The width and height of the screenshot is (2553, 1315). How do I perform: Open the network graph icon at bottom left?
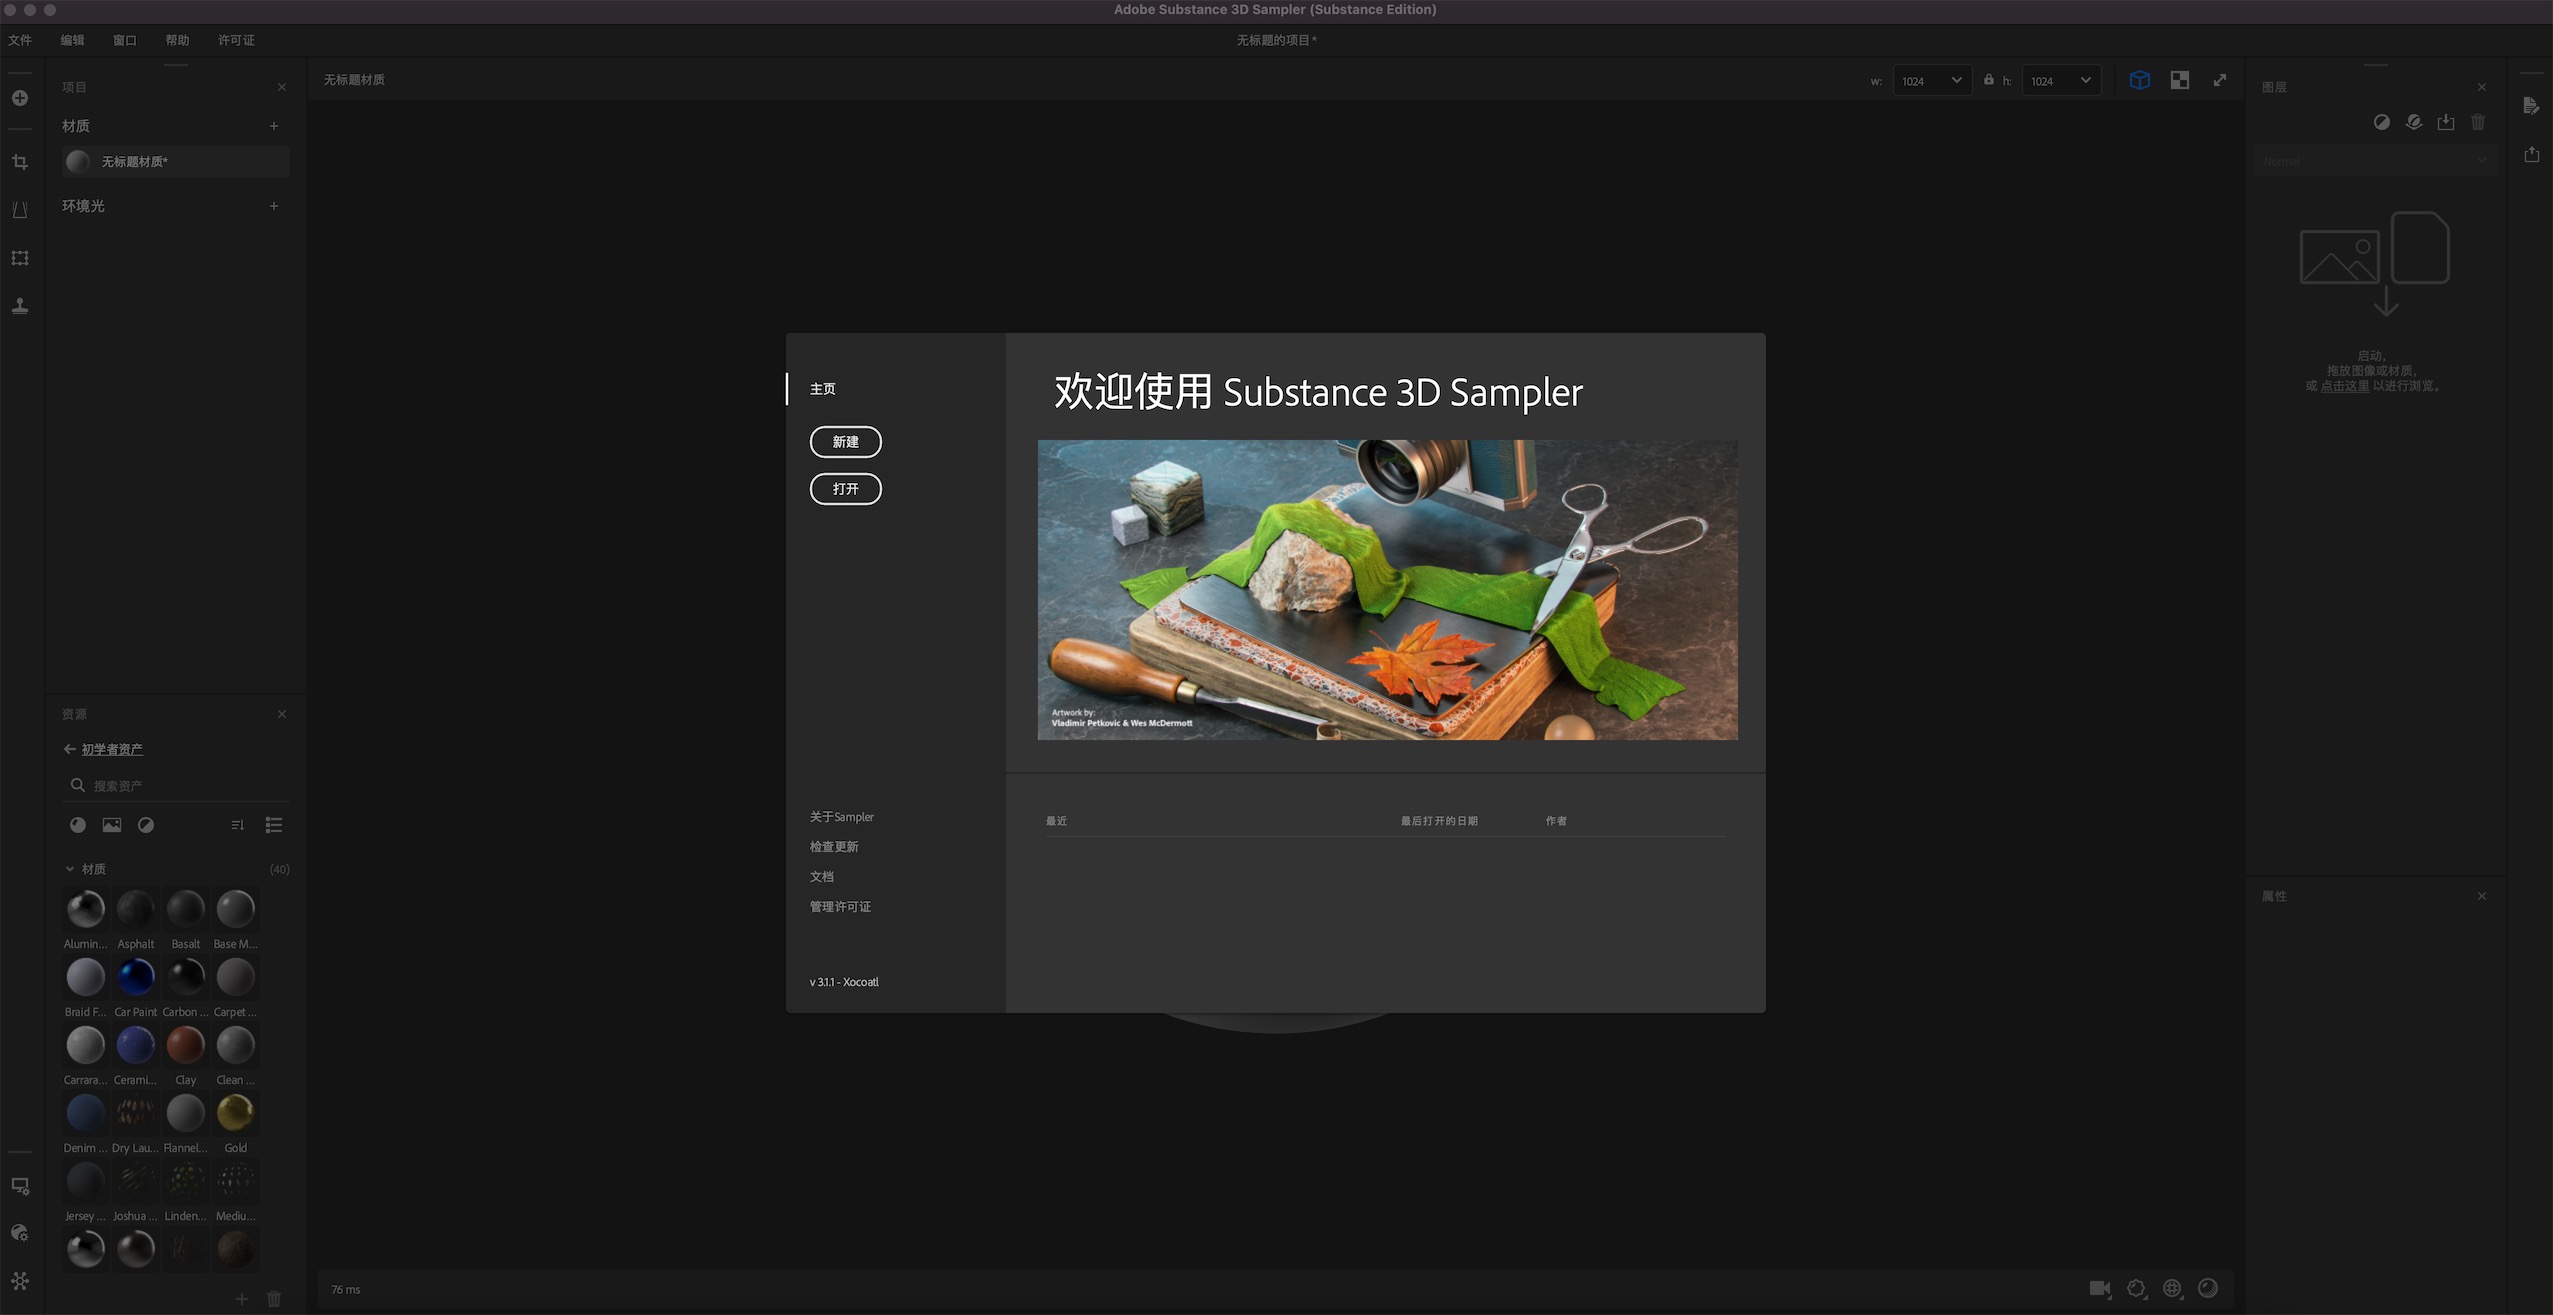coord(20,1281)
